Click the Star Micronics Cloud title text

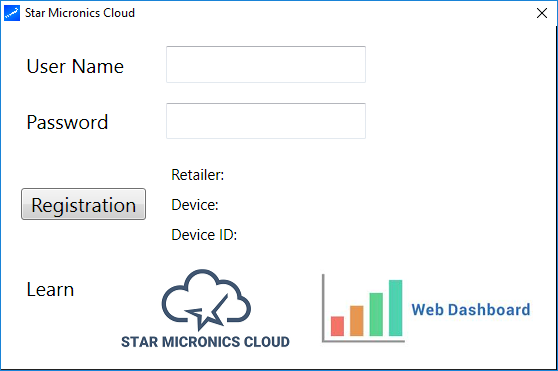point(80,13)
